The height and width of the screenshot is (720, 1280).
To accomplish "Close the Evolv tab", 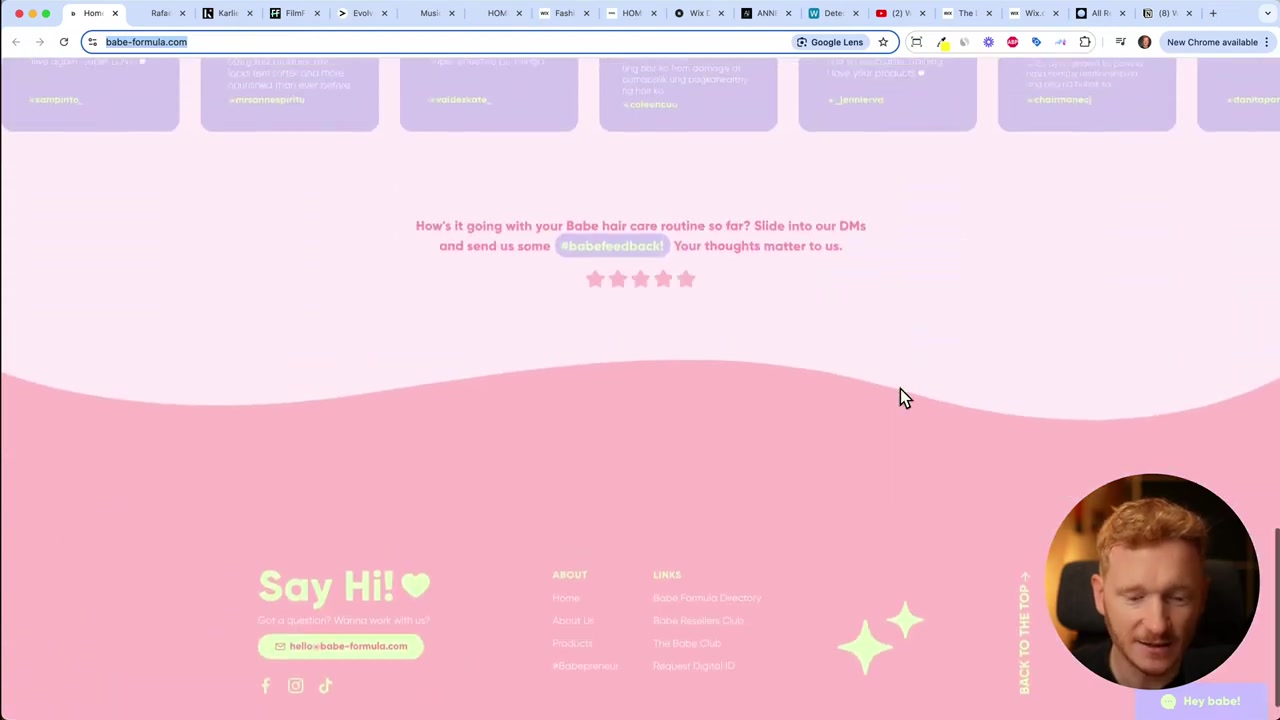I will tap(384, 13).
